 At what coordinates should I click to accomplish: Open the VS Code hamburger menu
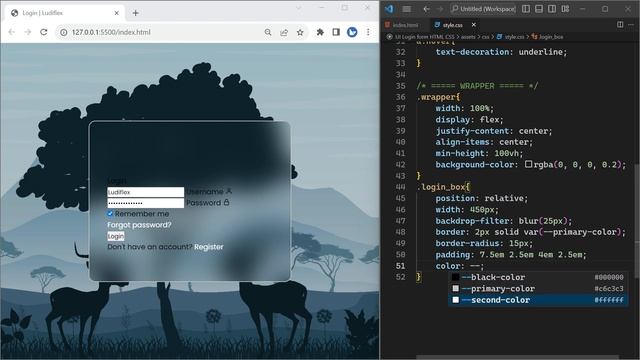click(x=407, y=9)
